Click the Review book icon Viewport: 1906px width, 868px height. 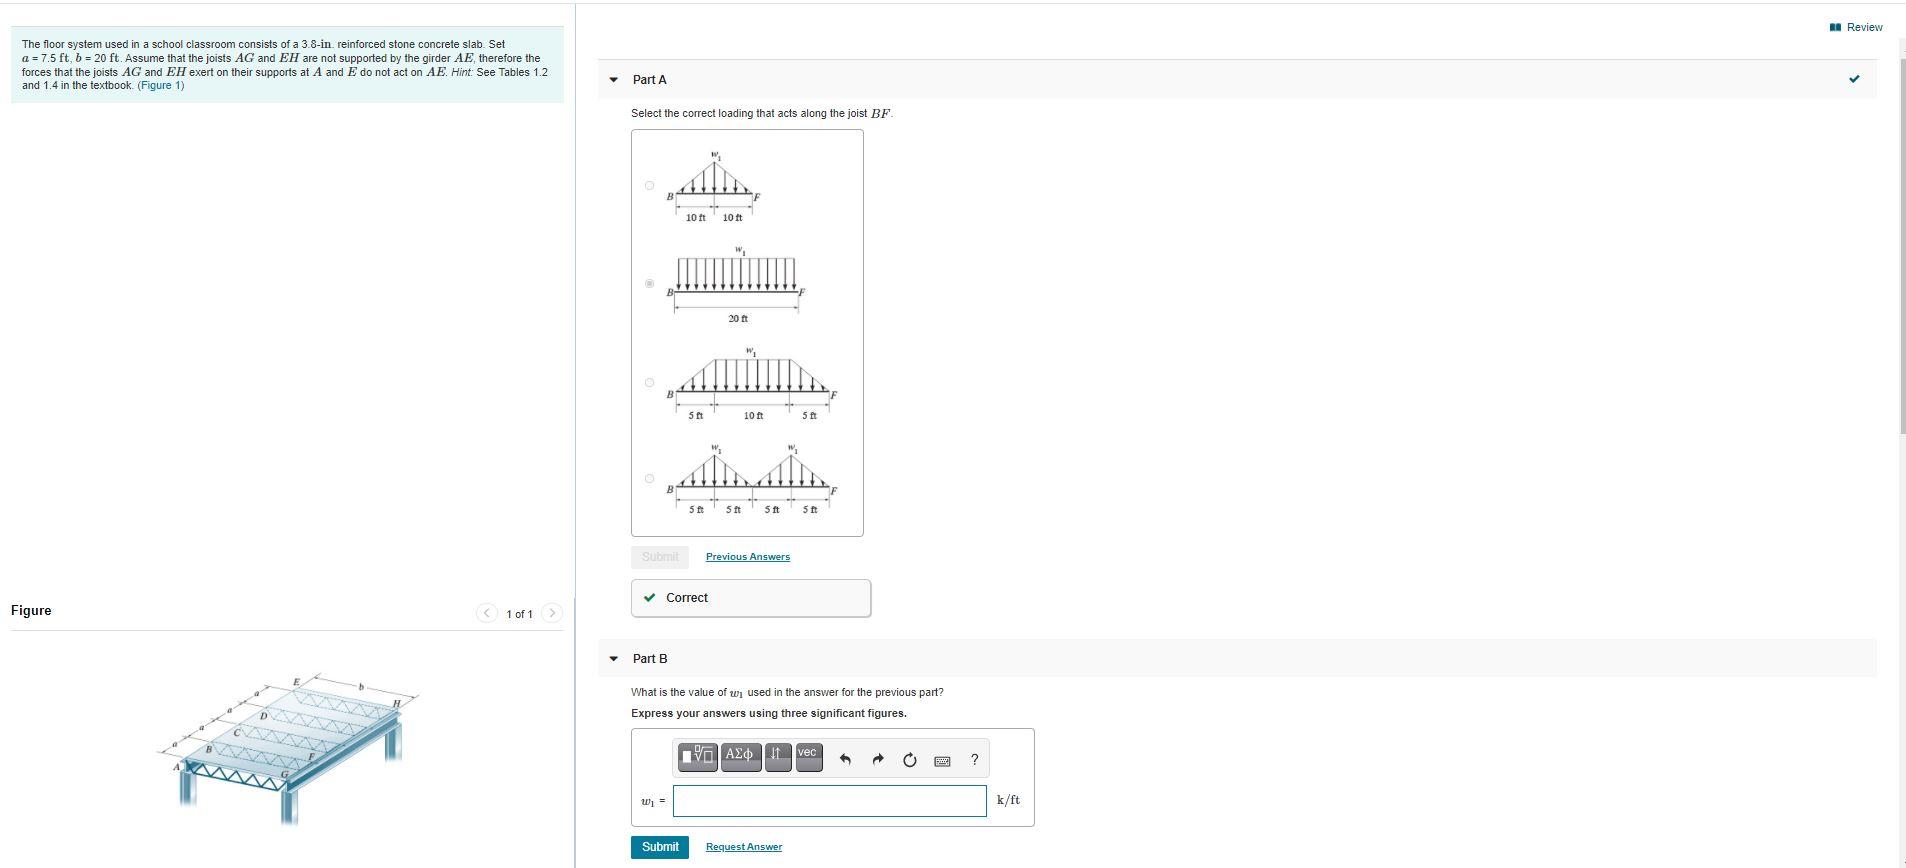click(1835, 27)
